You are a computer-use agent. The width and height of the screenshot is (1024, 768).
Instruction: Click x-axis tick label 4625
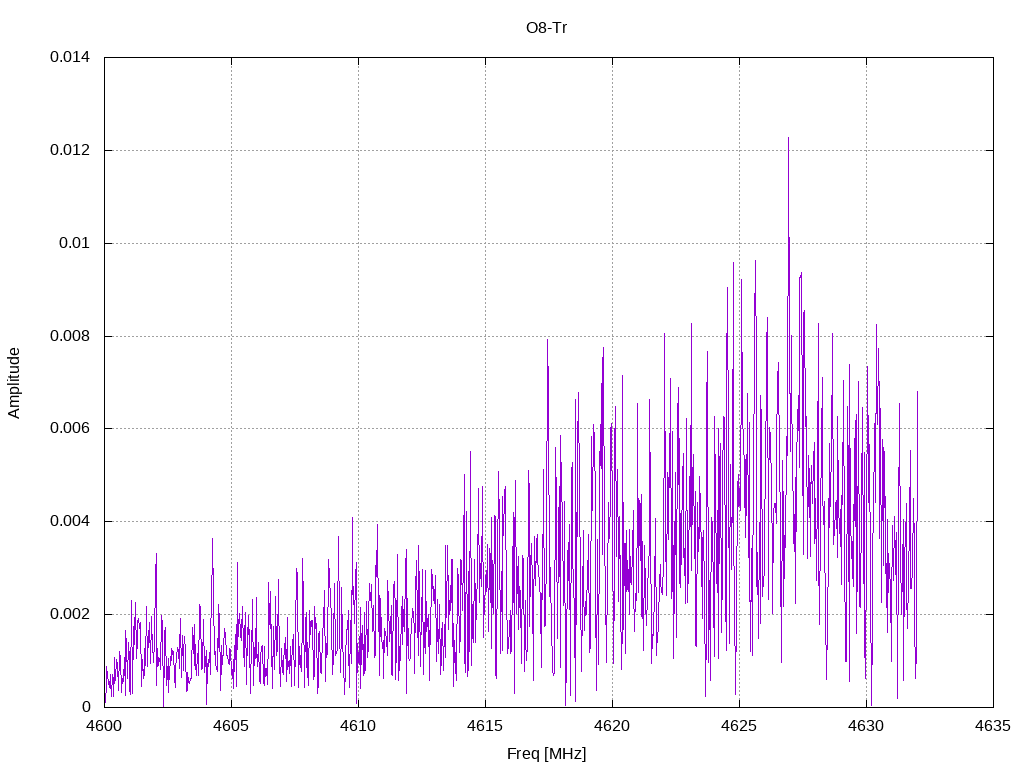pos(739,726)
